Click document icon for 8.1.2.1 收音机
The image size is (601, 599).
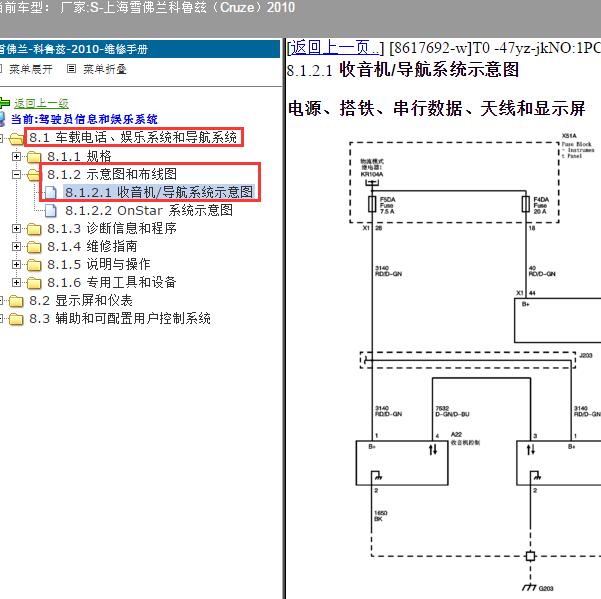tap(51, 193)
